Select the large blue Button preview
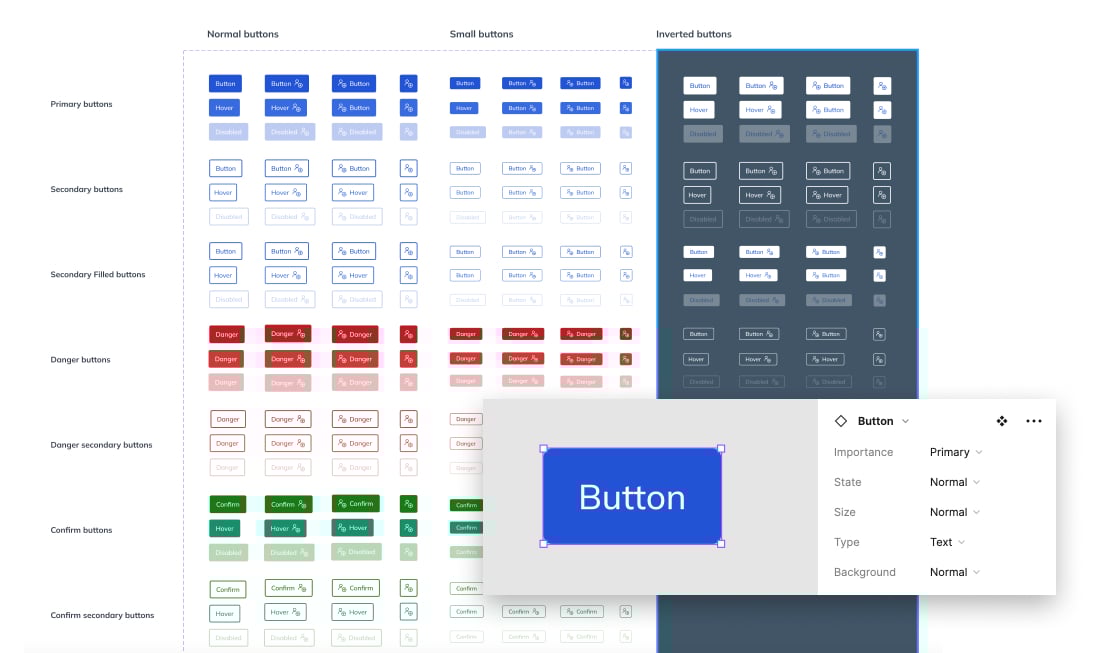 pos(632,496)
